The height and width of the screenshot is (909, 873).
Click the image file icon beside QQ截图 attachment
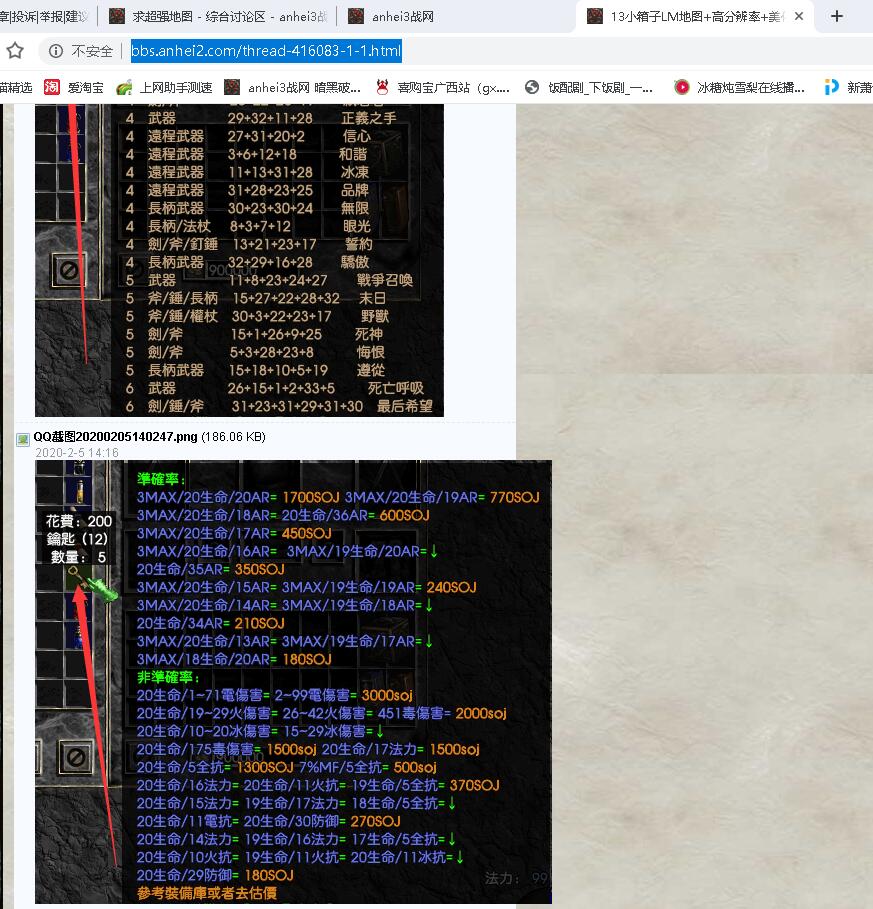point(23,438)
